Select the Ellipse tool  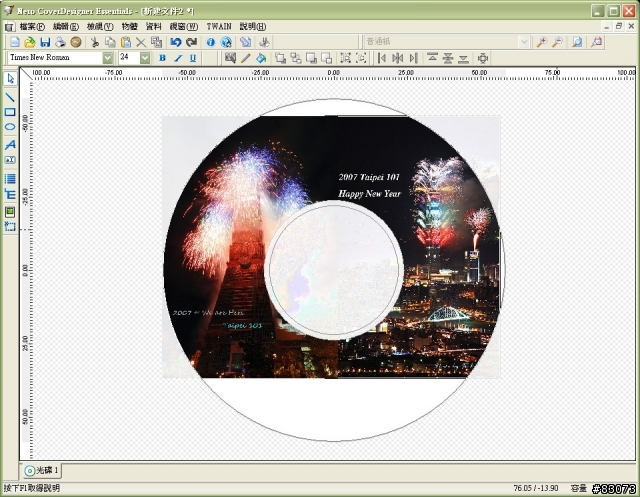pos(10,127)
